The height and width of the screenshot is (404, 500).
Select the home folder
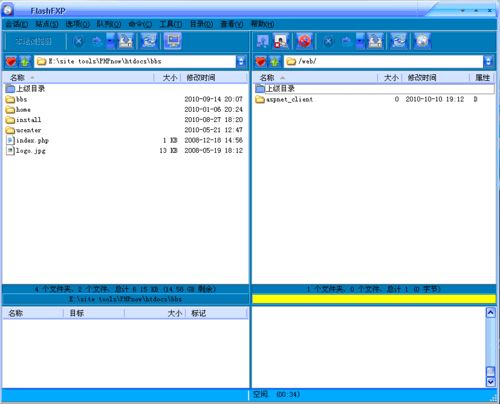click(x=18, y=110)
